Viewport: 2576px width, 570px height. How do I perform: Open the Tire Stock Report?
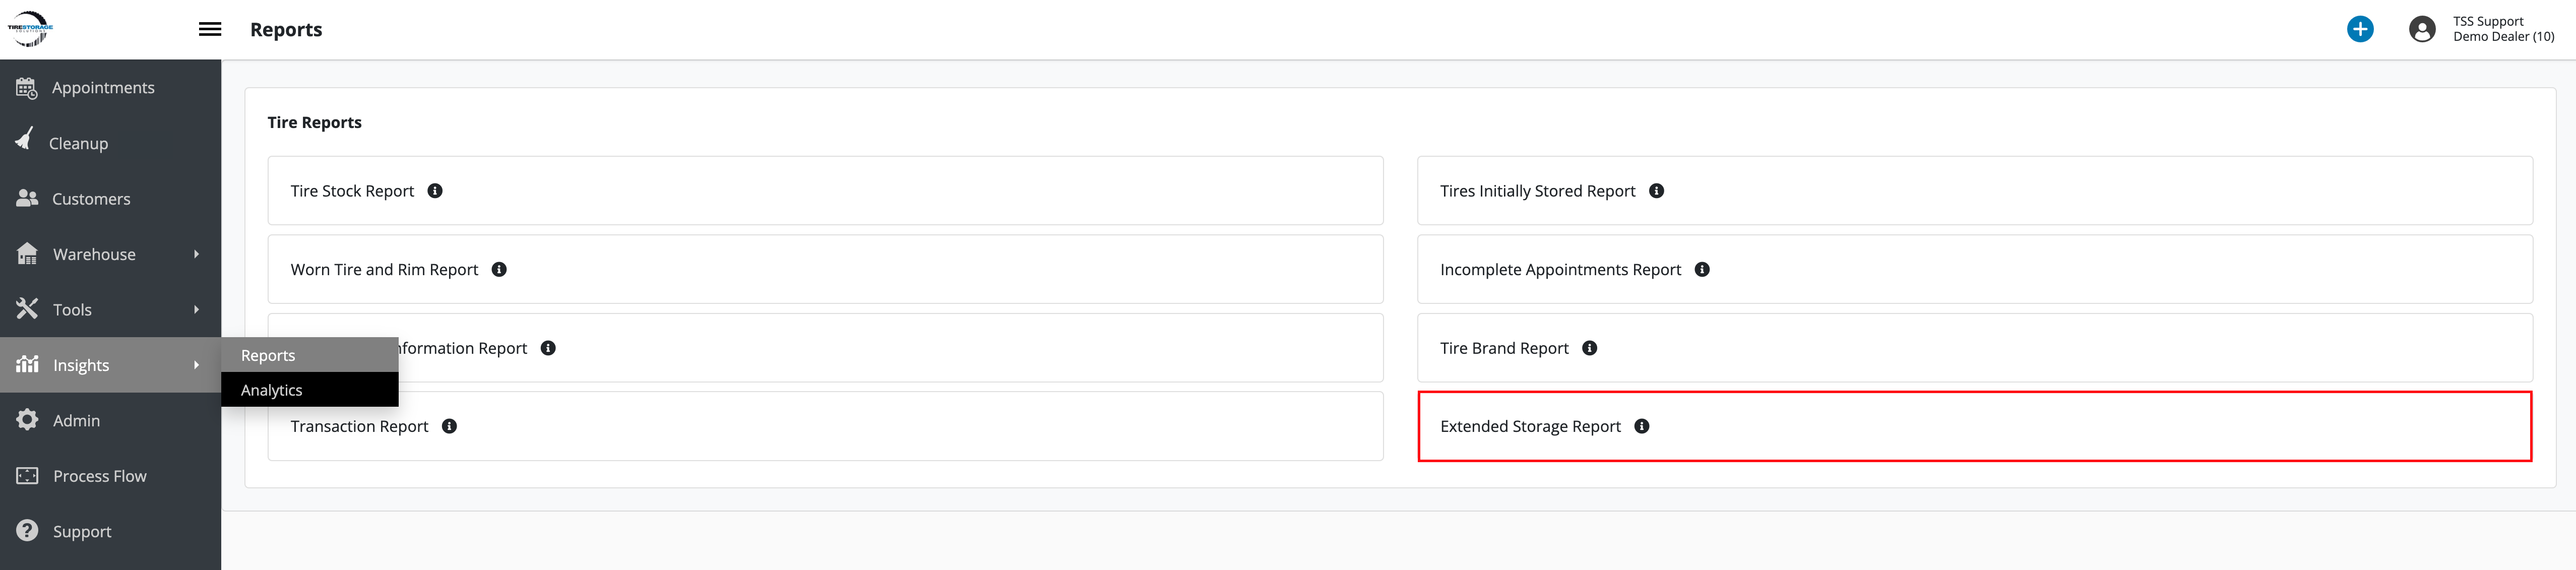[352, 191]
